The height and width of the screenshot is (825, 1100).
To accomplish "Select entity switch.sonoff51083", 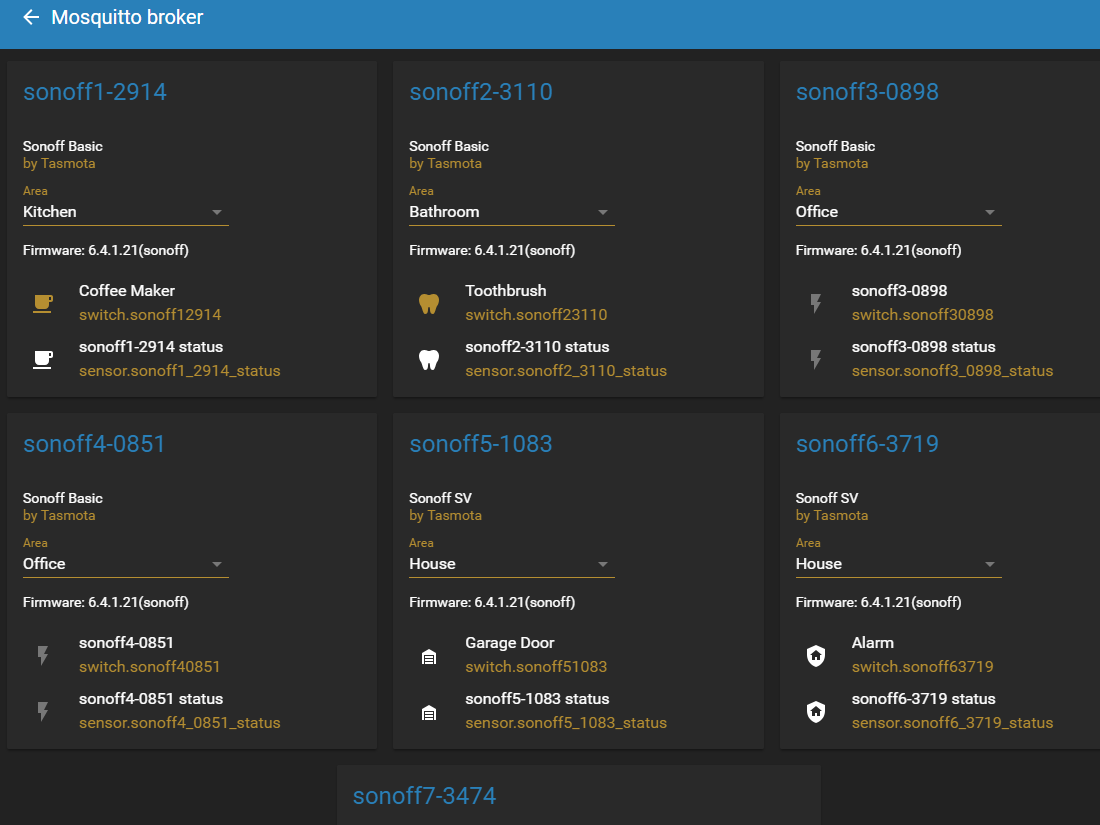I will point(536,667).
